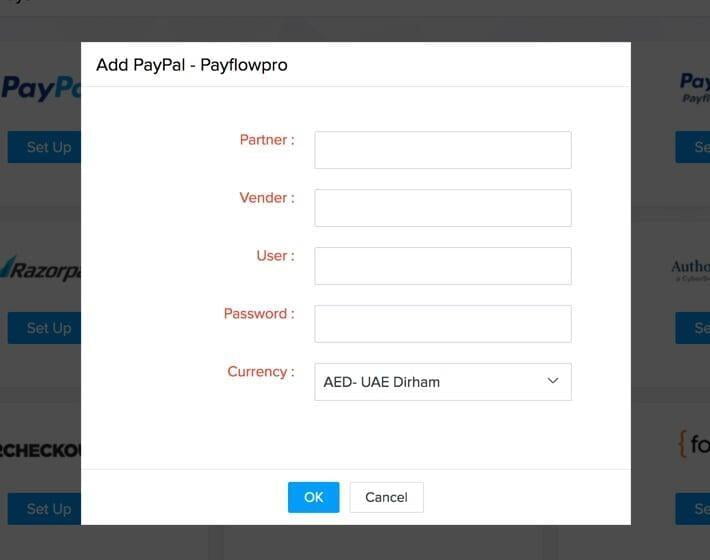This screenshot has height=560, width=710.
Task: Click the Partner input field
Action: [443, 150]
